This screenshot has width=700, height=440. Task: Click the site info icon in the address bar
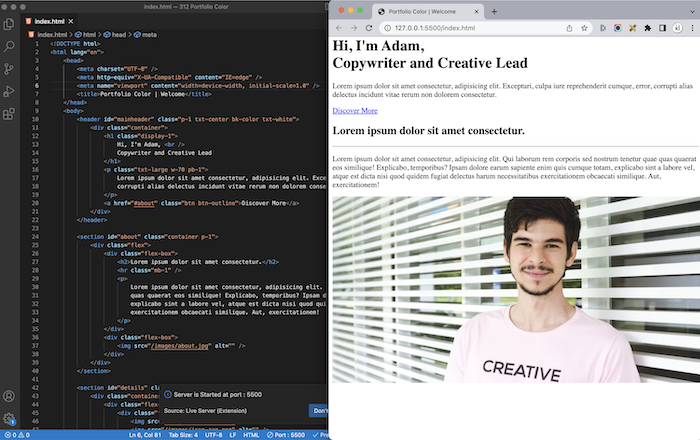tap(387, 28)
